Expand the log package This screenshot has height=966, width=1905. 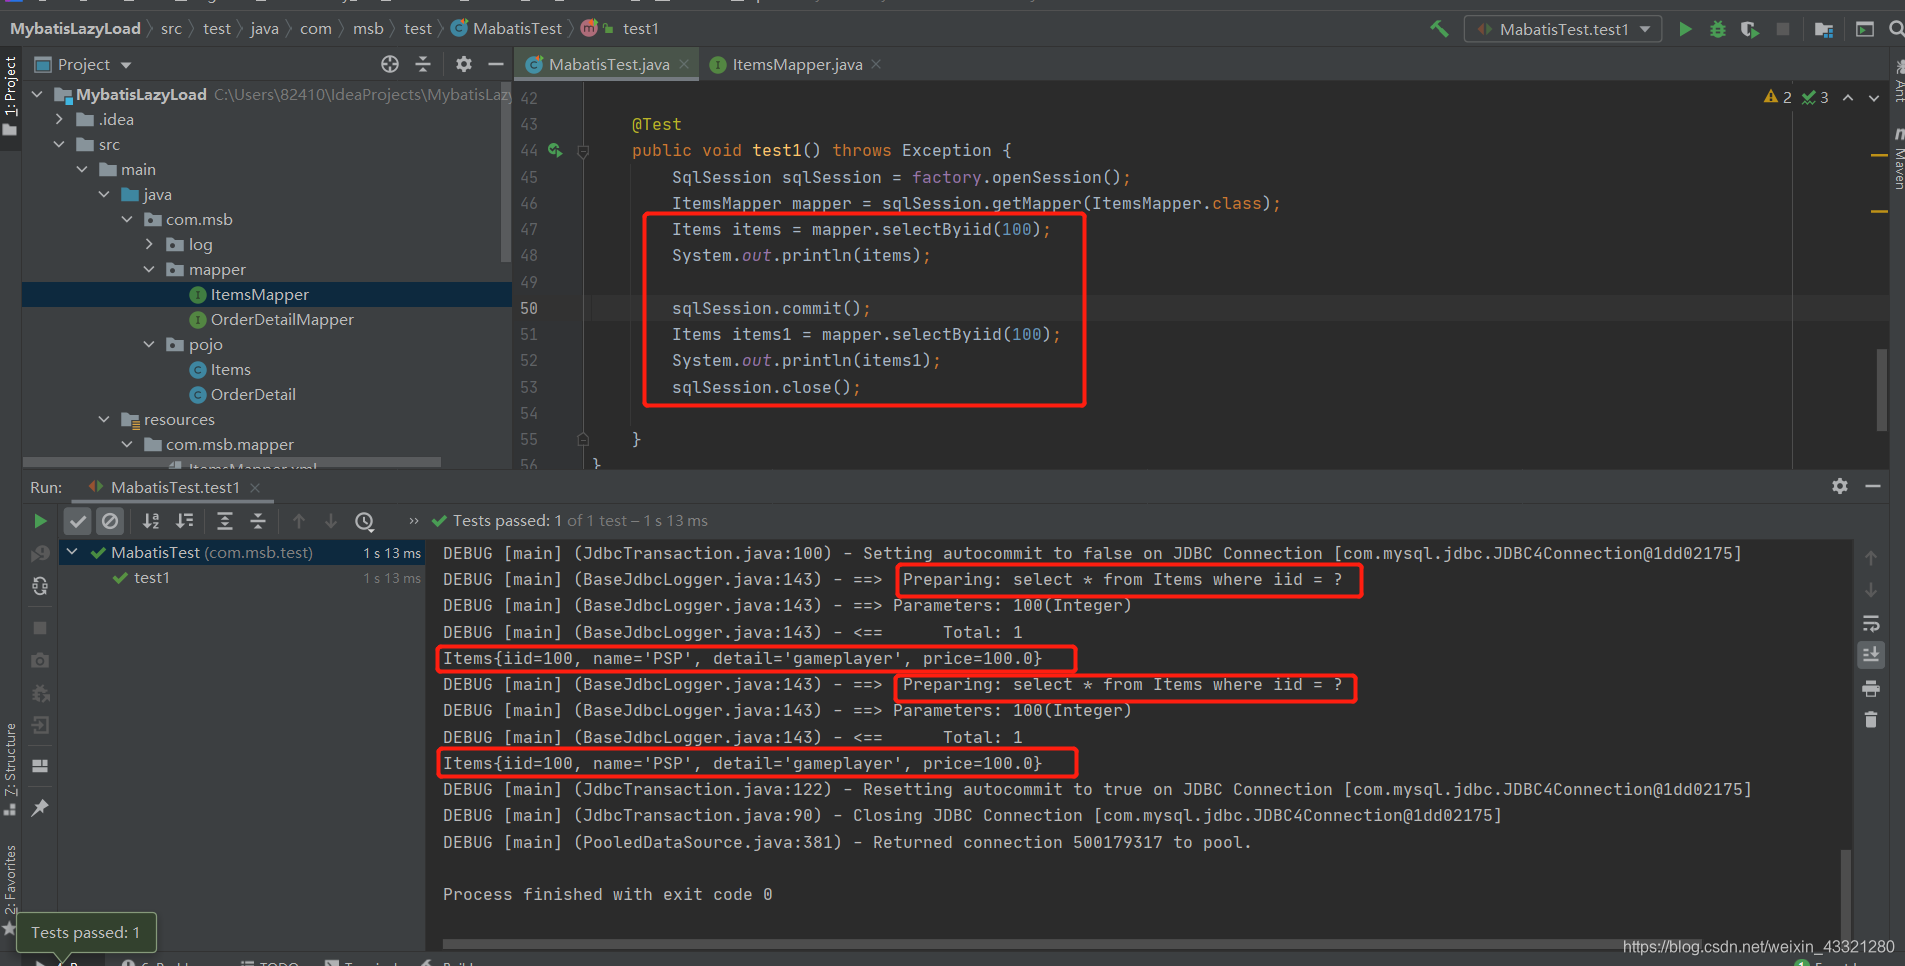point(149,244)
